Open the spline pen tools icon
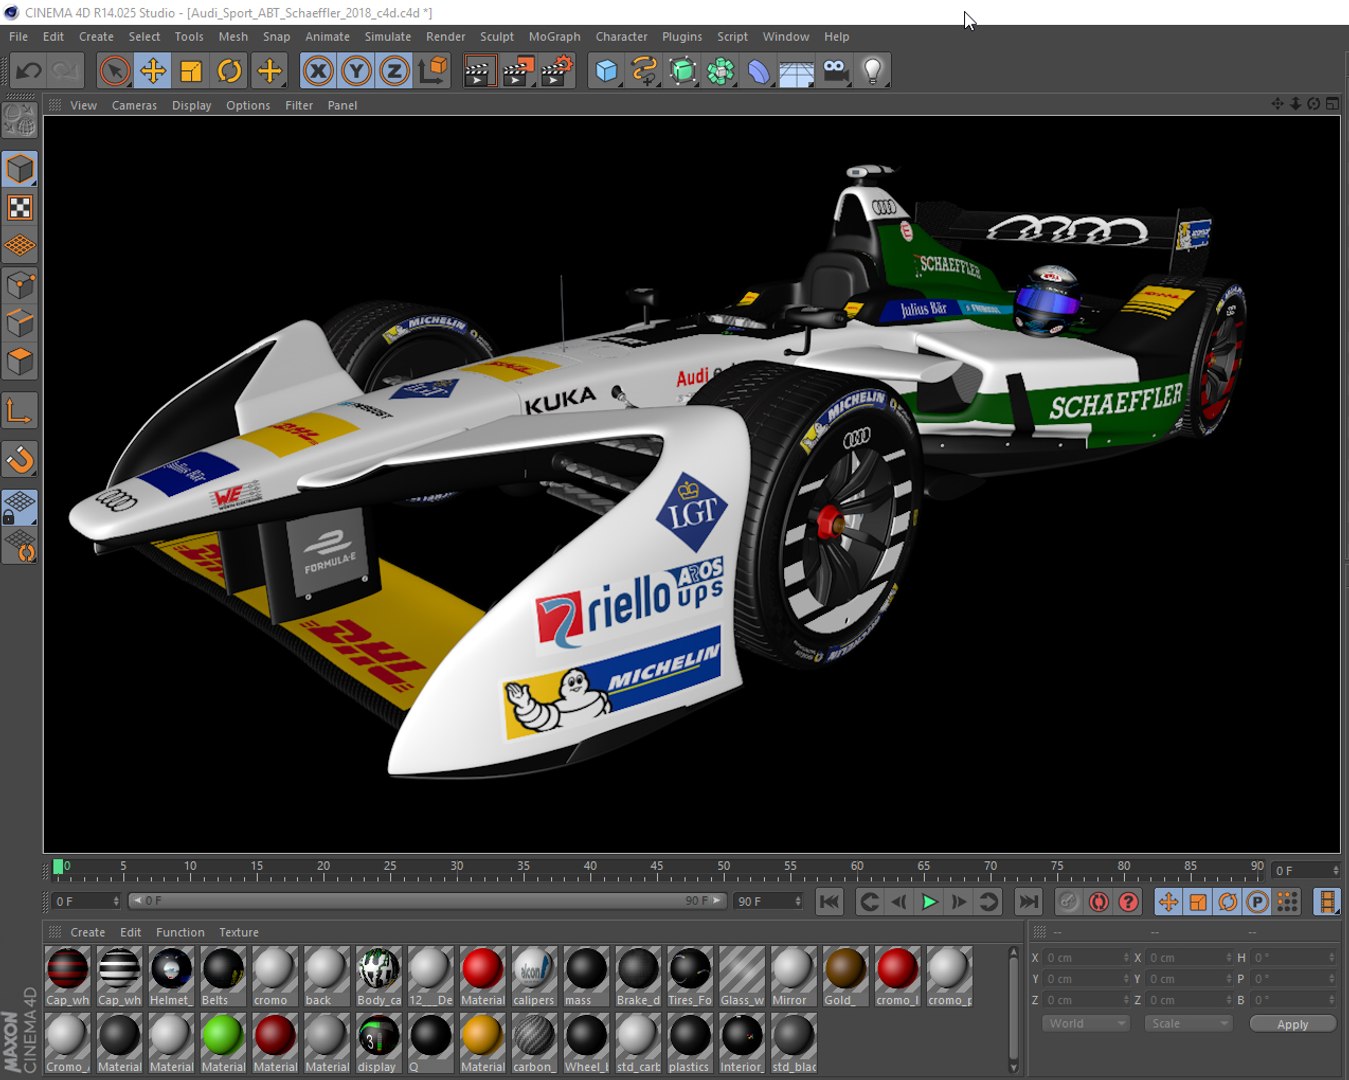This screenshot has height=1080, width=1349. [644, 71]
